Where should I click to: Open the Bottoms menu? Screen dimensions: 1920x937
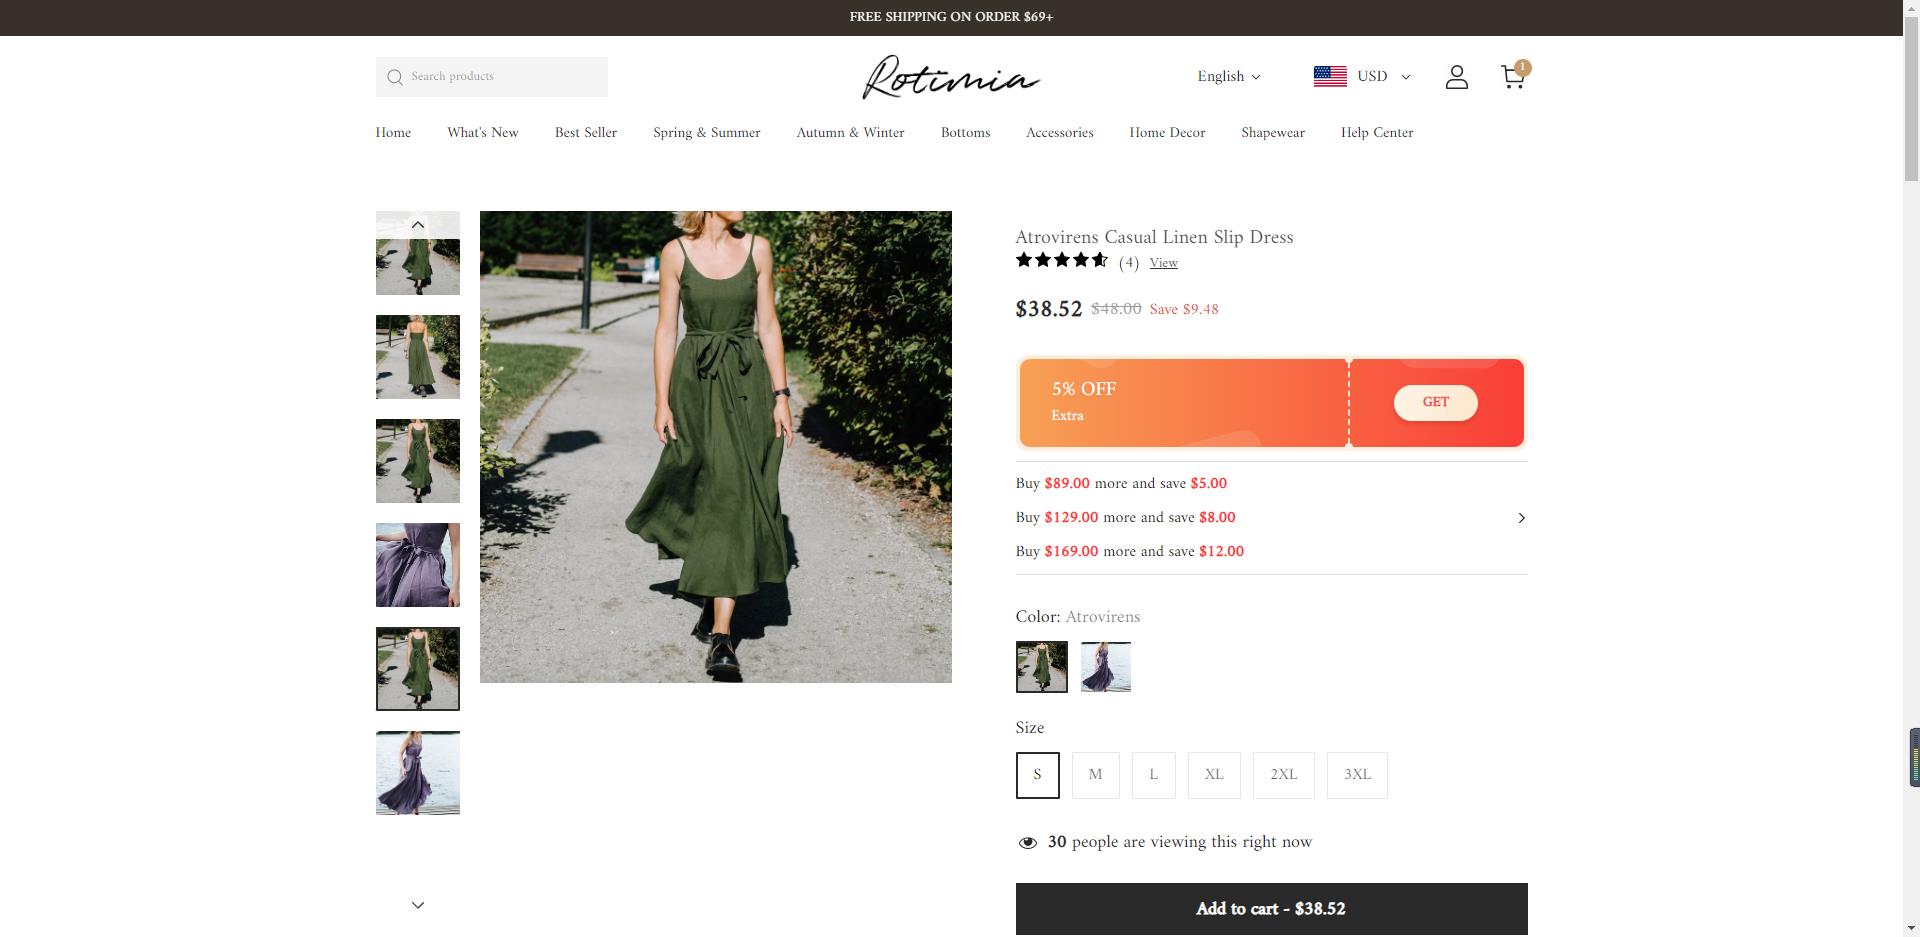(x=965, y=133)
